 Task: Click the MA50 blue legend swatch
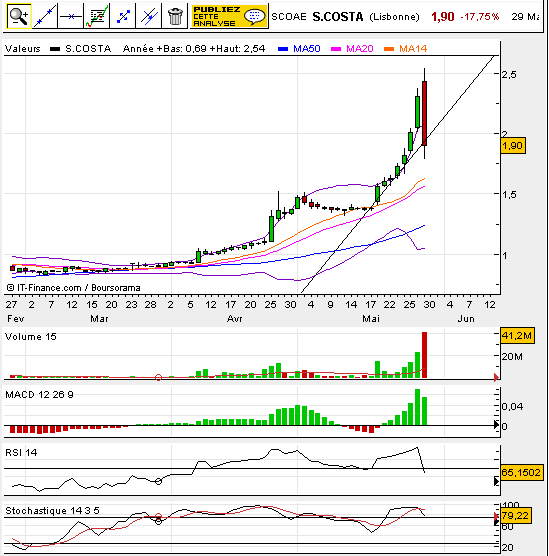[283, 49]
